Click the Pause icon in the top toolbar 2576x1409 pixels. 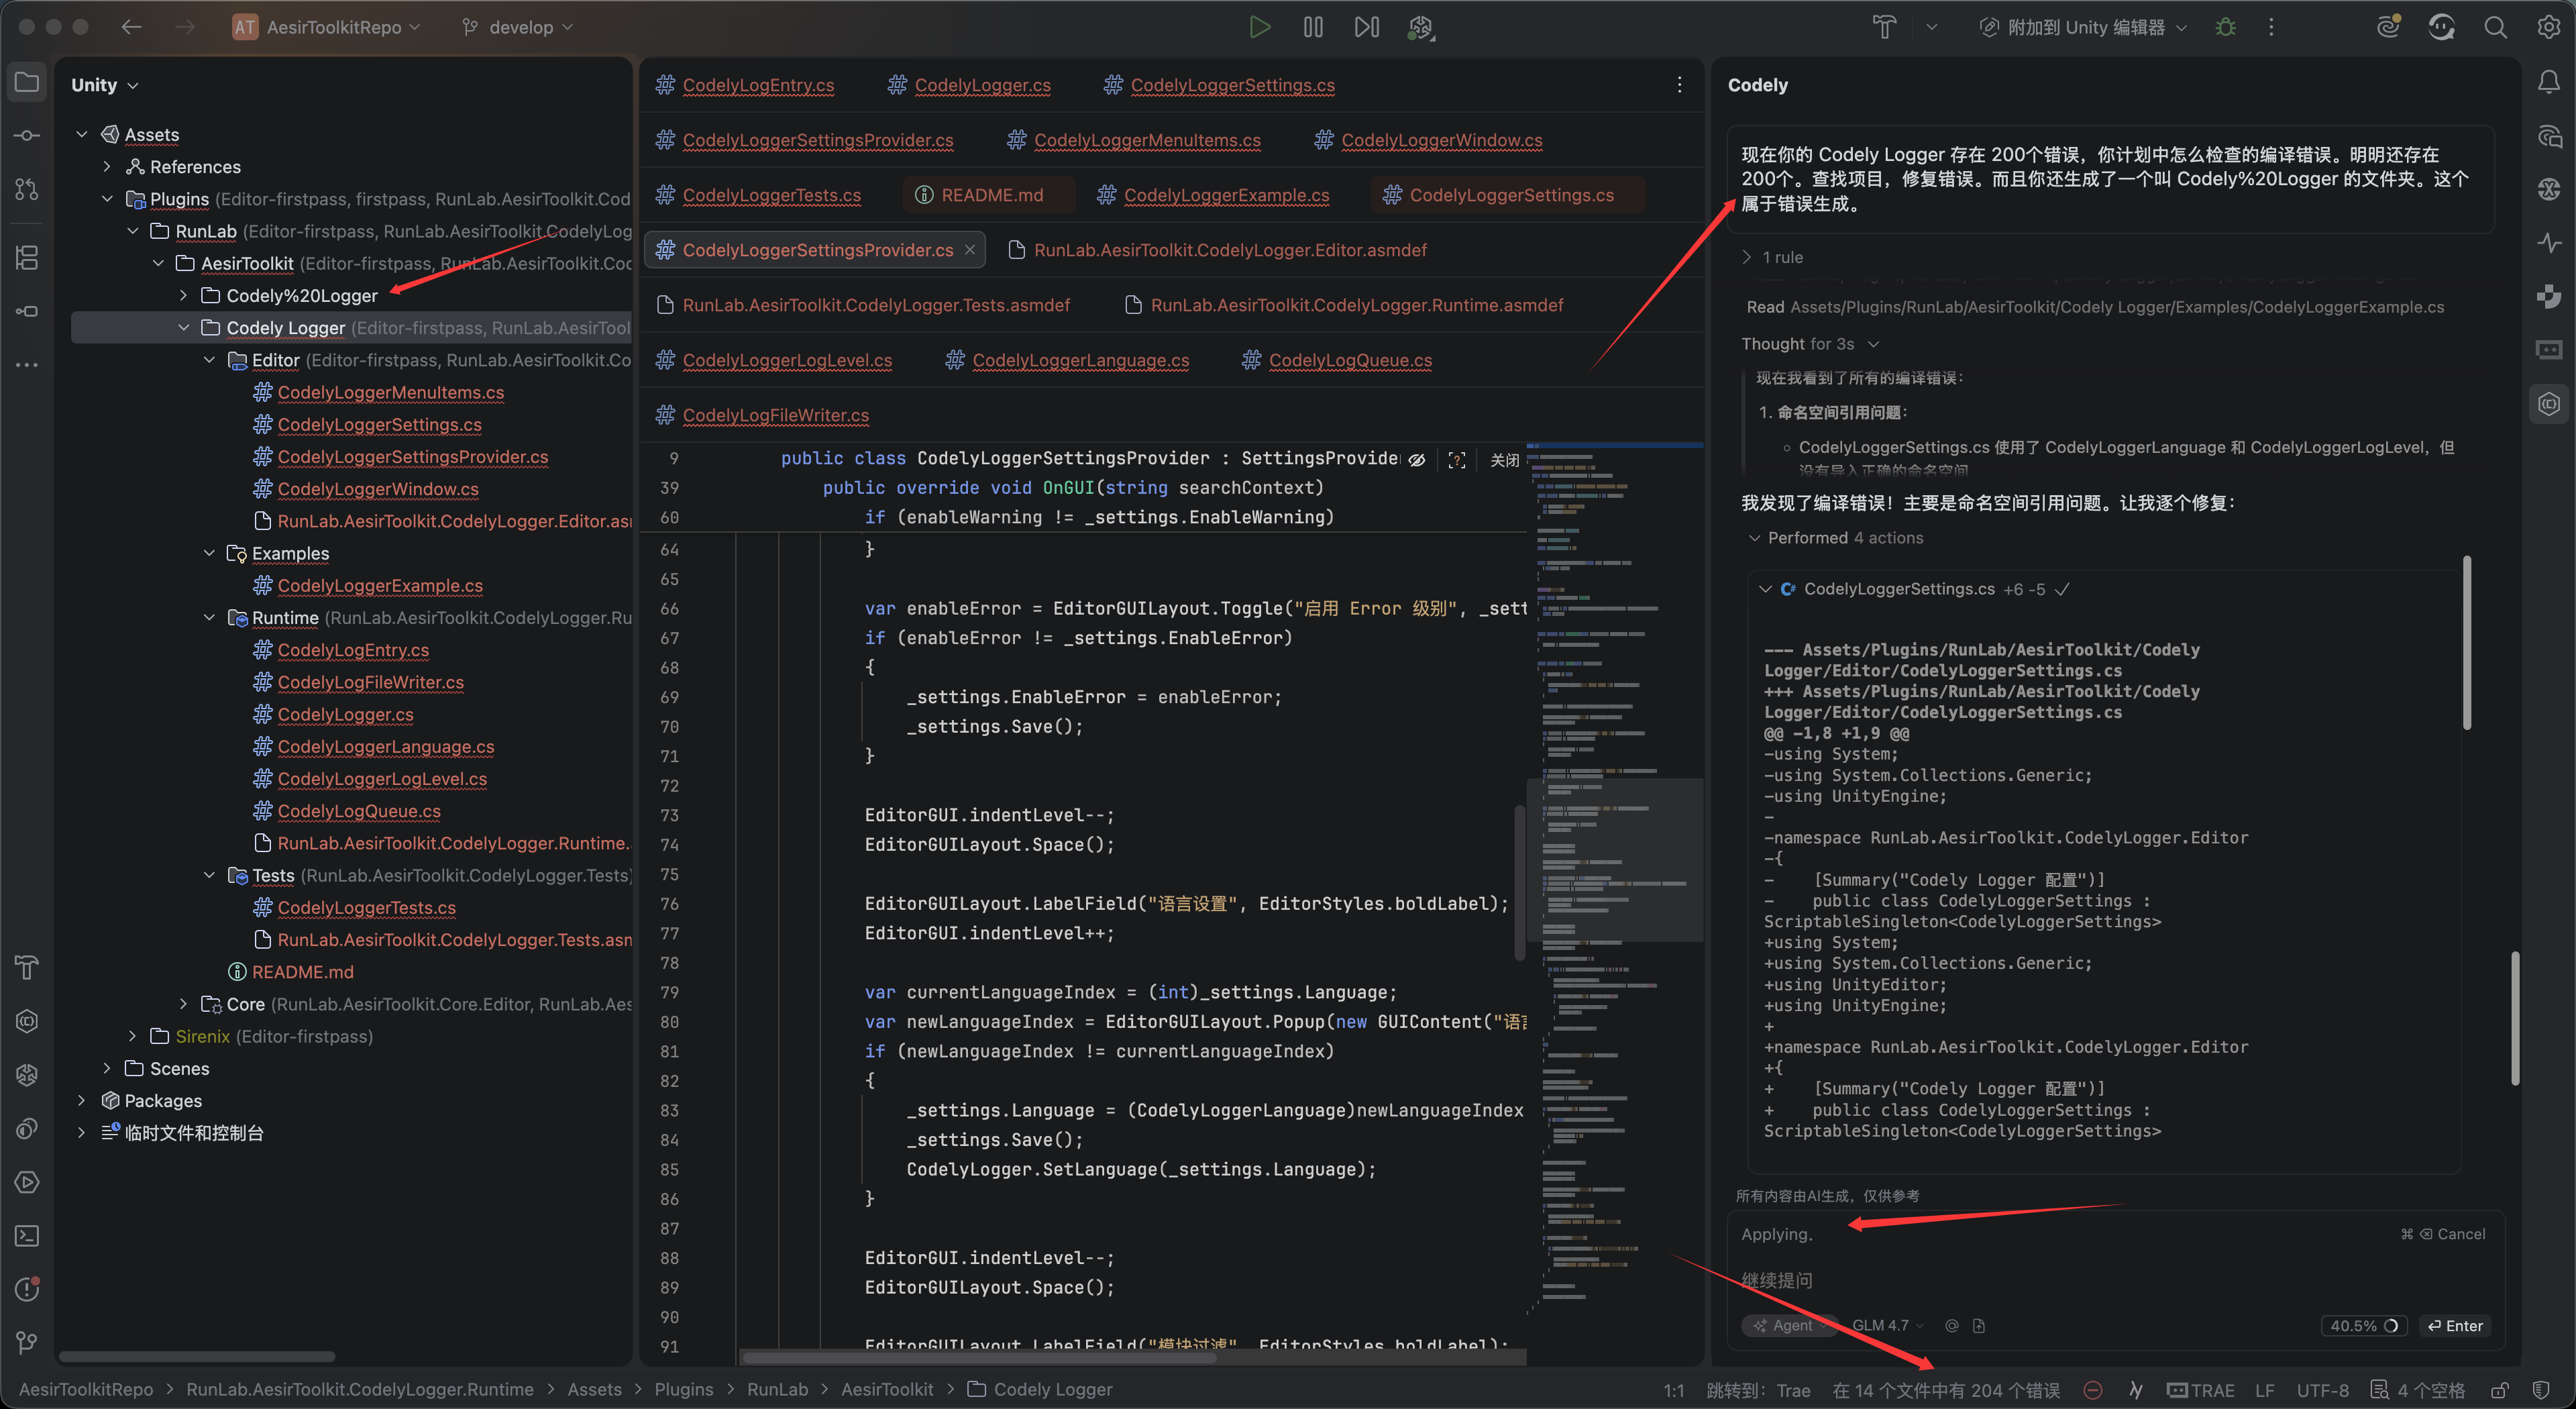click(1313, 27)
